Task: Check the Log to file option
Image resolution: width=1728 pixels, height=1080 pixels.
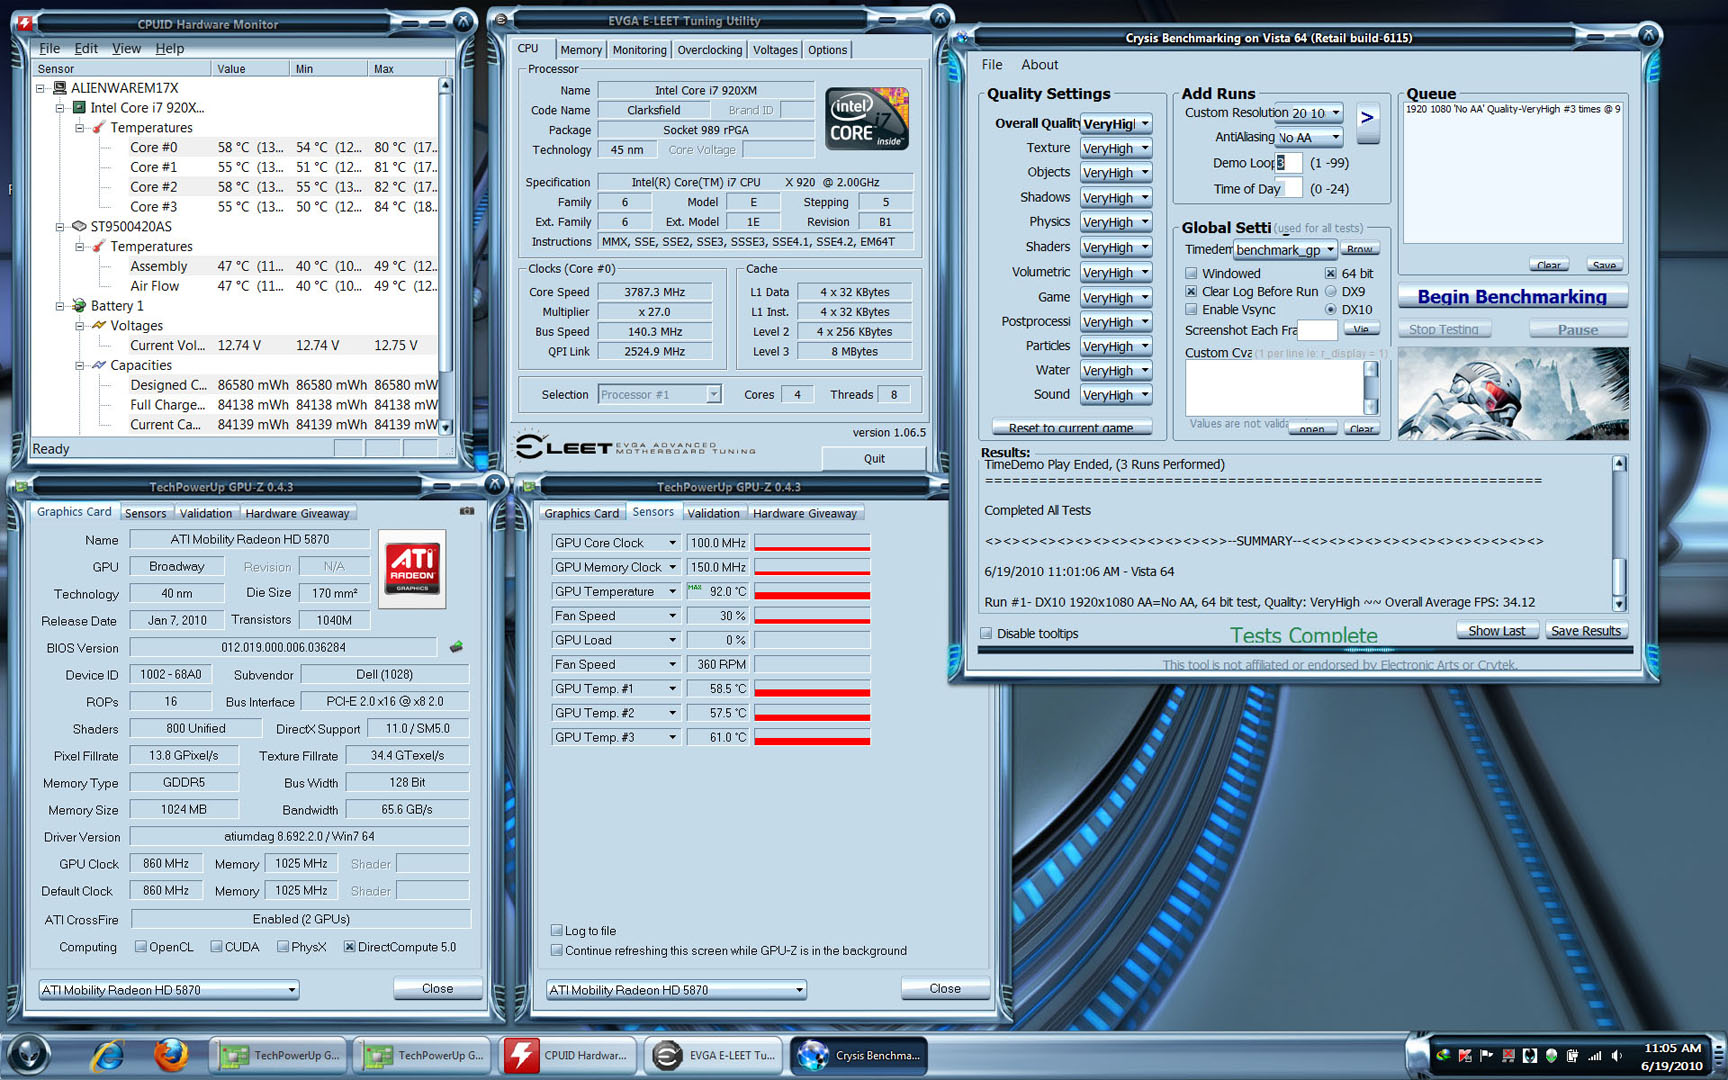Action: coord(557,930)
